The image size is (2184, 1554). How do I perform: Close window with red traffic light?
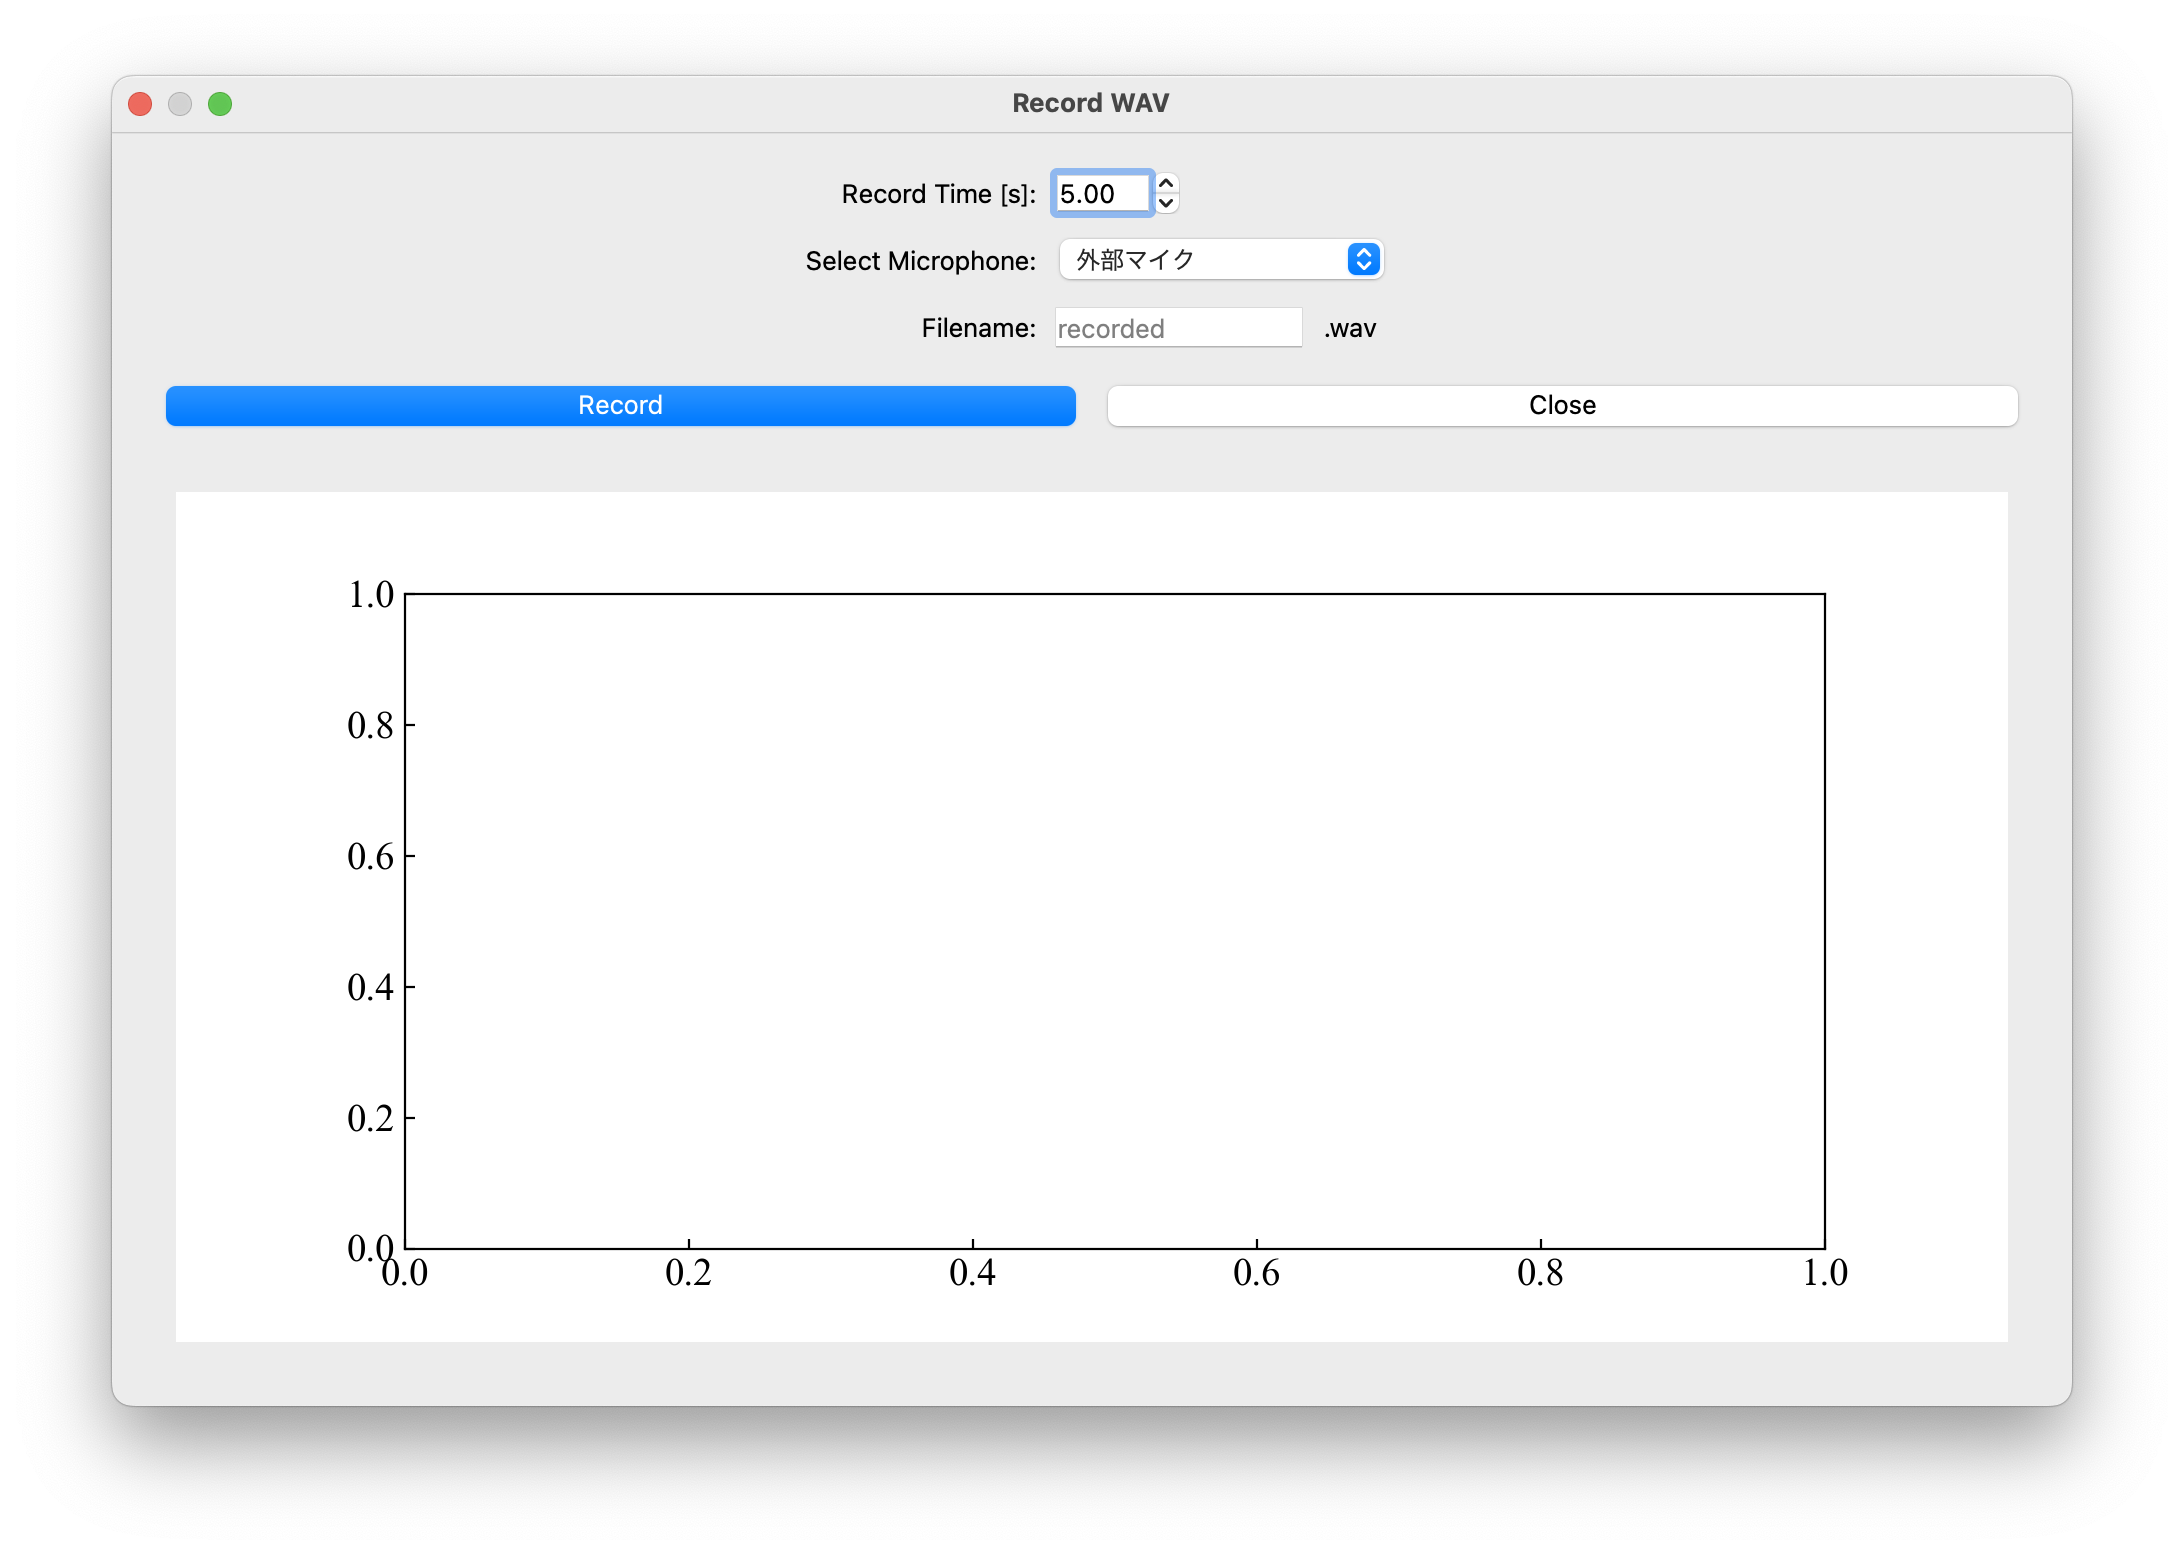140,104
